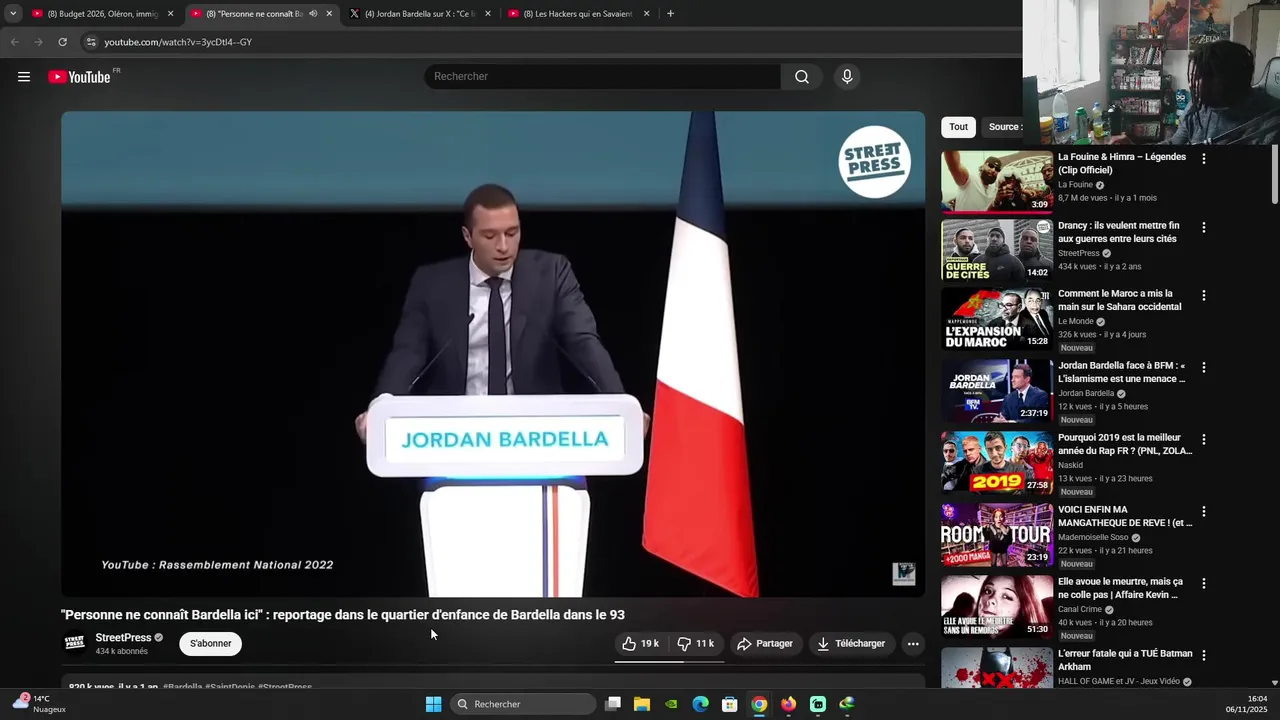Image resolution: width=1280 pixels, height=720 pixels.
Task: Open L'expansion du Maroc thumbnail
Action: pyautogui.click(x=997, y=319)
